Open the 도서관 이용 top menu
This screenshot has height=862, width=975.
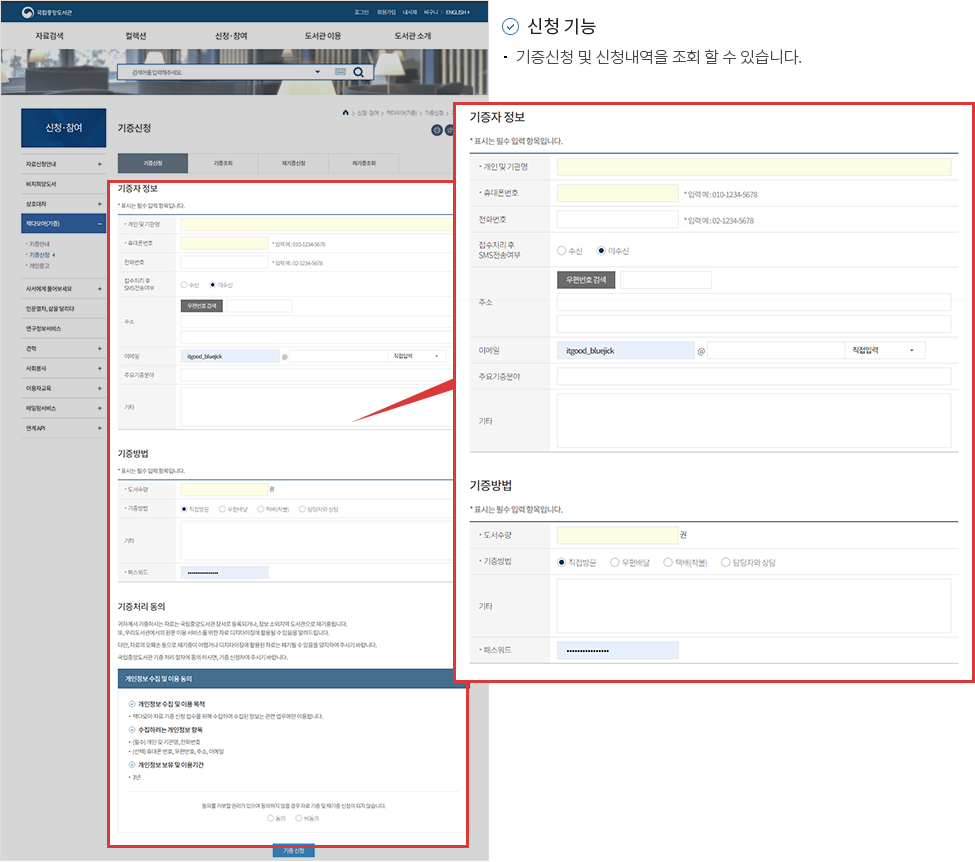322,36
